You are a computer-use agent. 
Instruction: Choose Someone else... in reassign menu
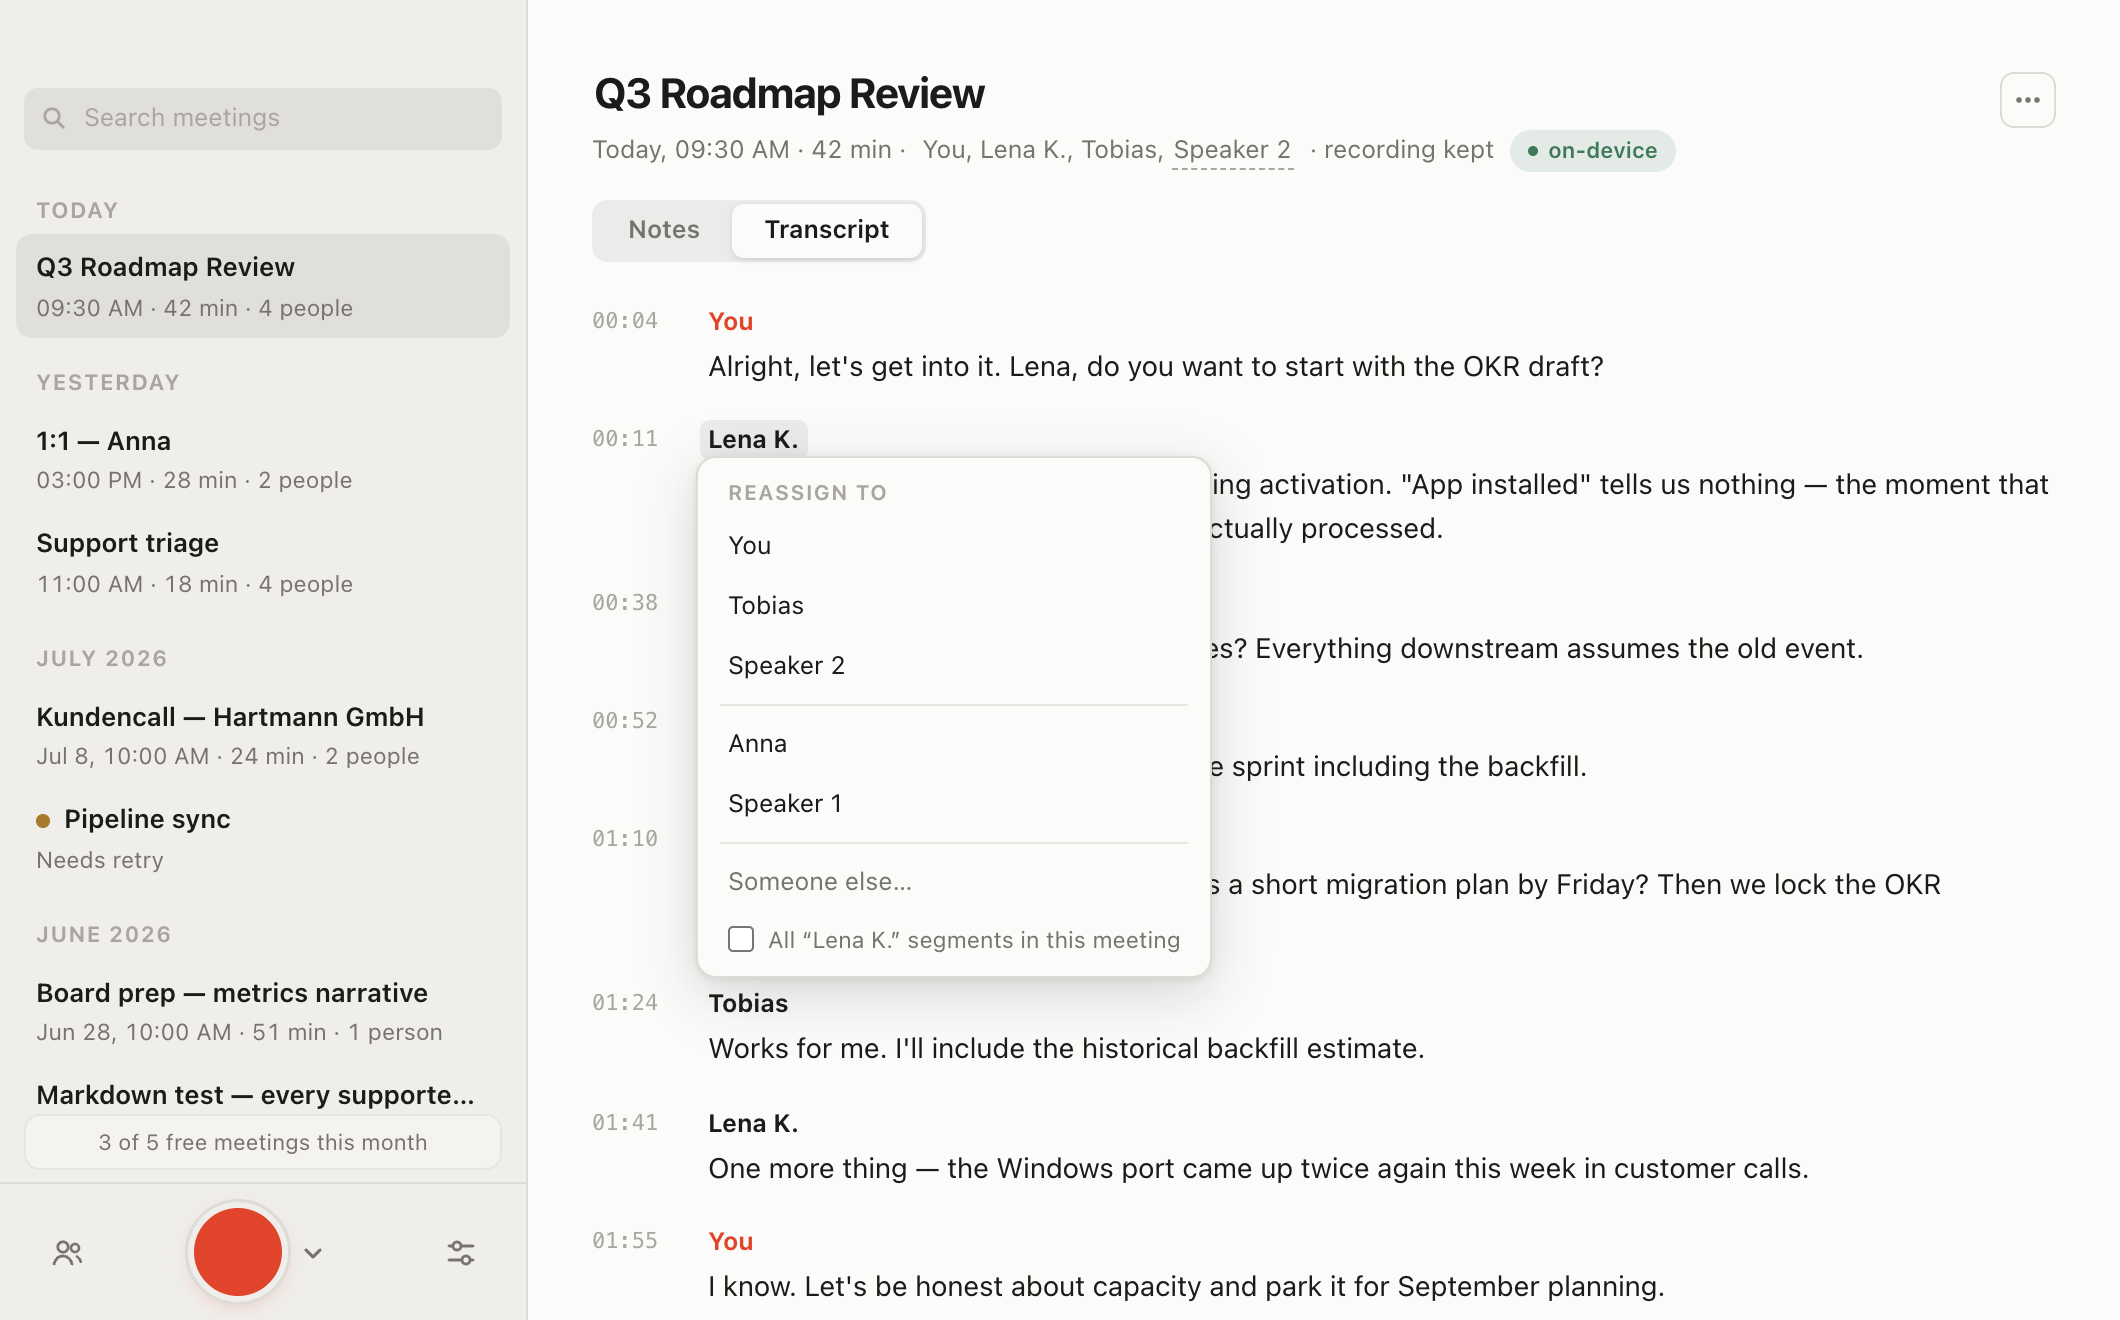(953, 882)
